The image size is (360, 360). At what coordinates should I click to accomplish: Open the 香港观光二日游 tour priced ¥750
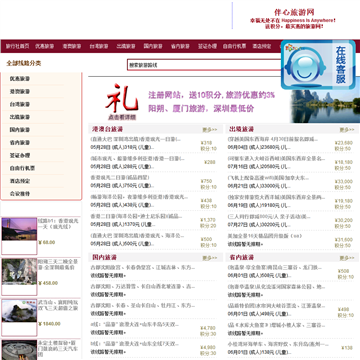click(x=120, y=178)
